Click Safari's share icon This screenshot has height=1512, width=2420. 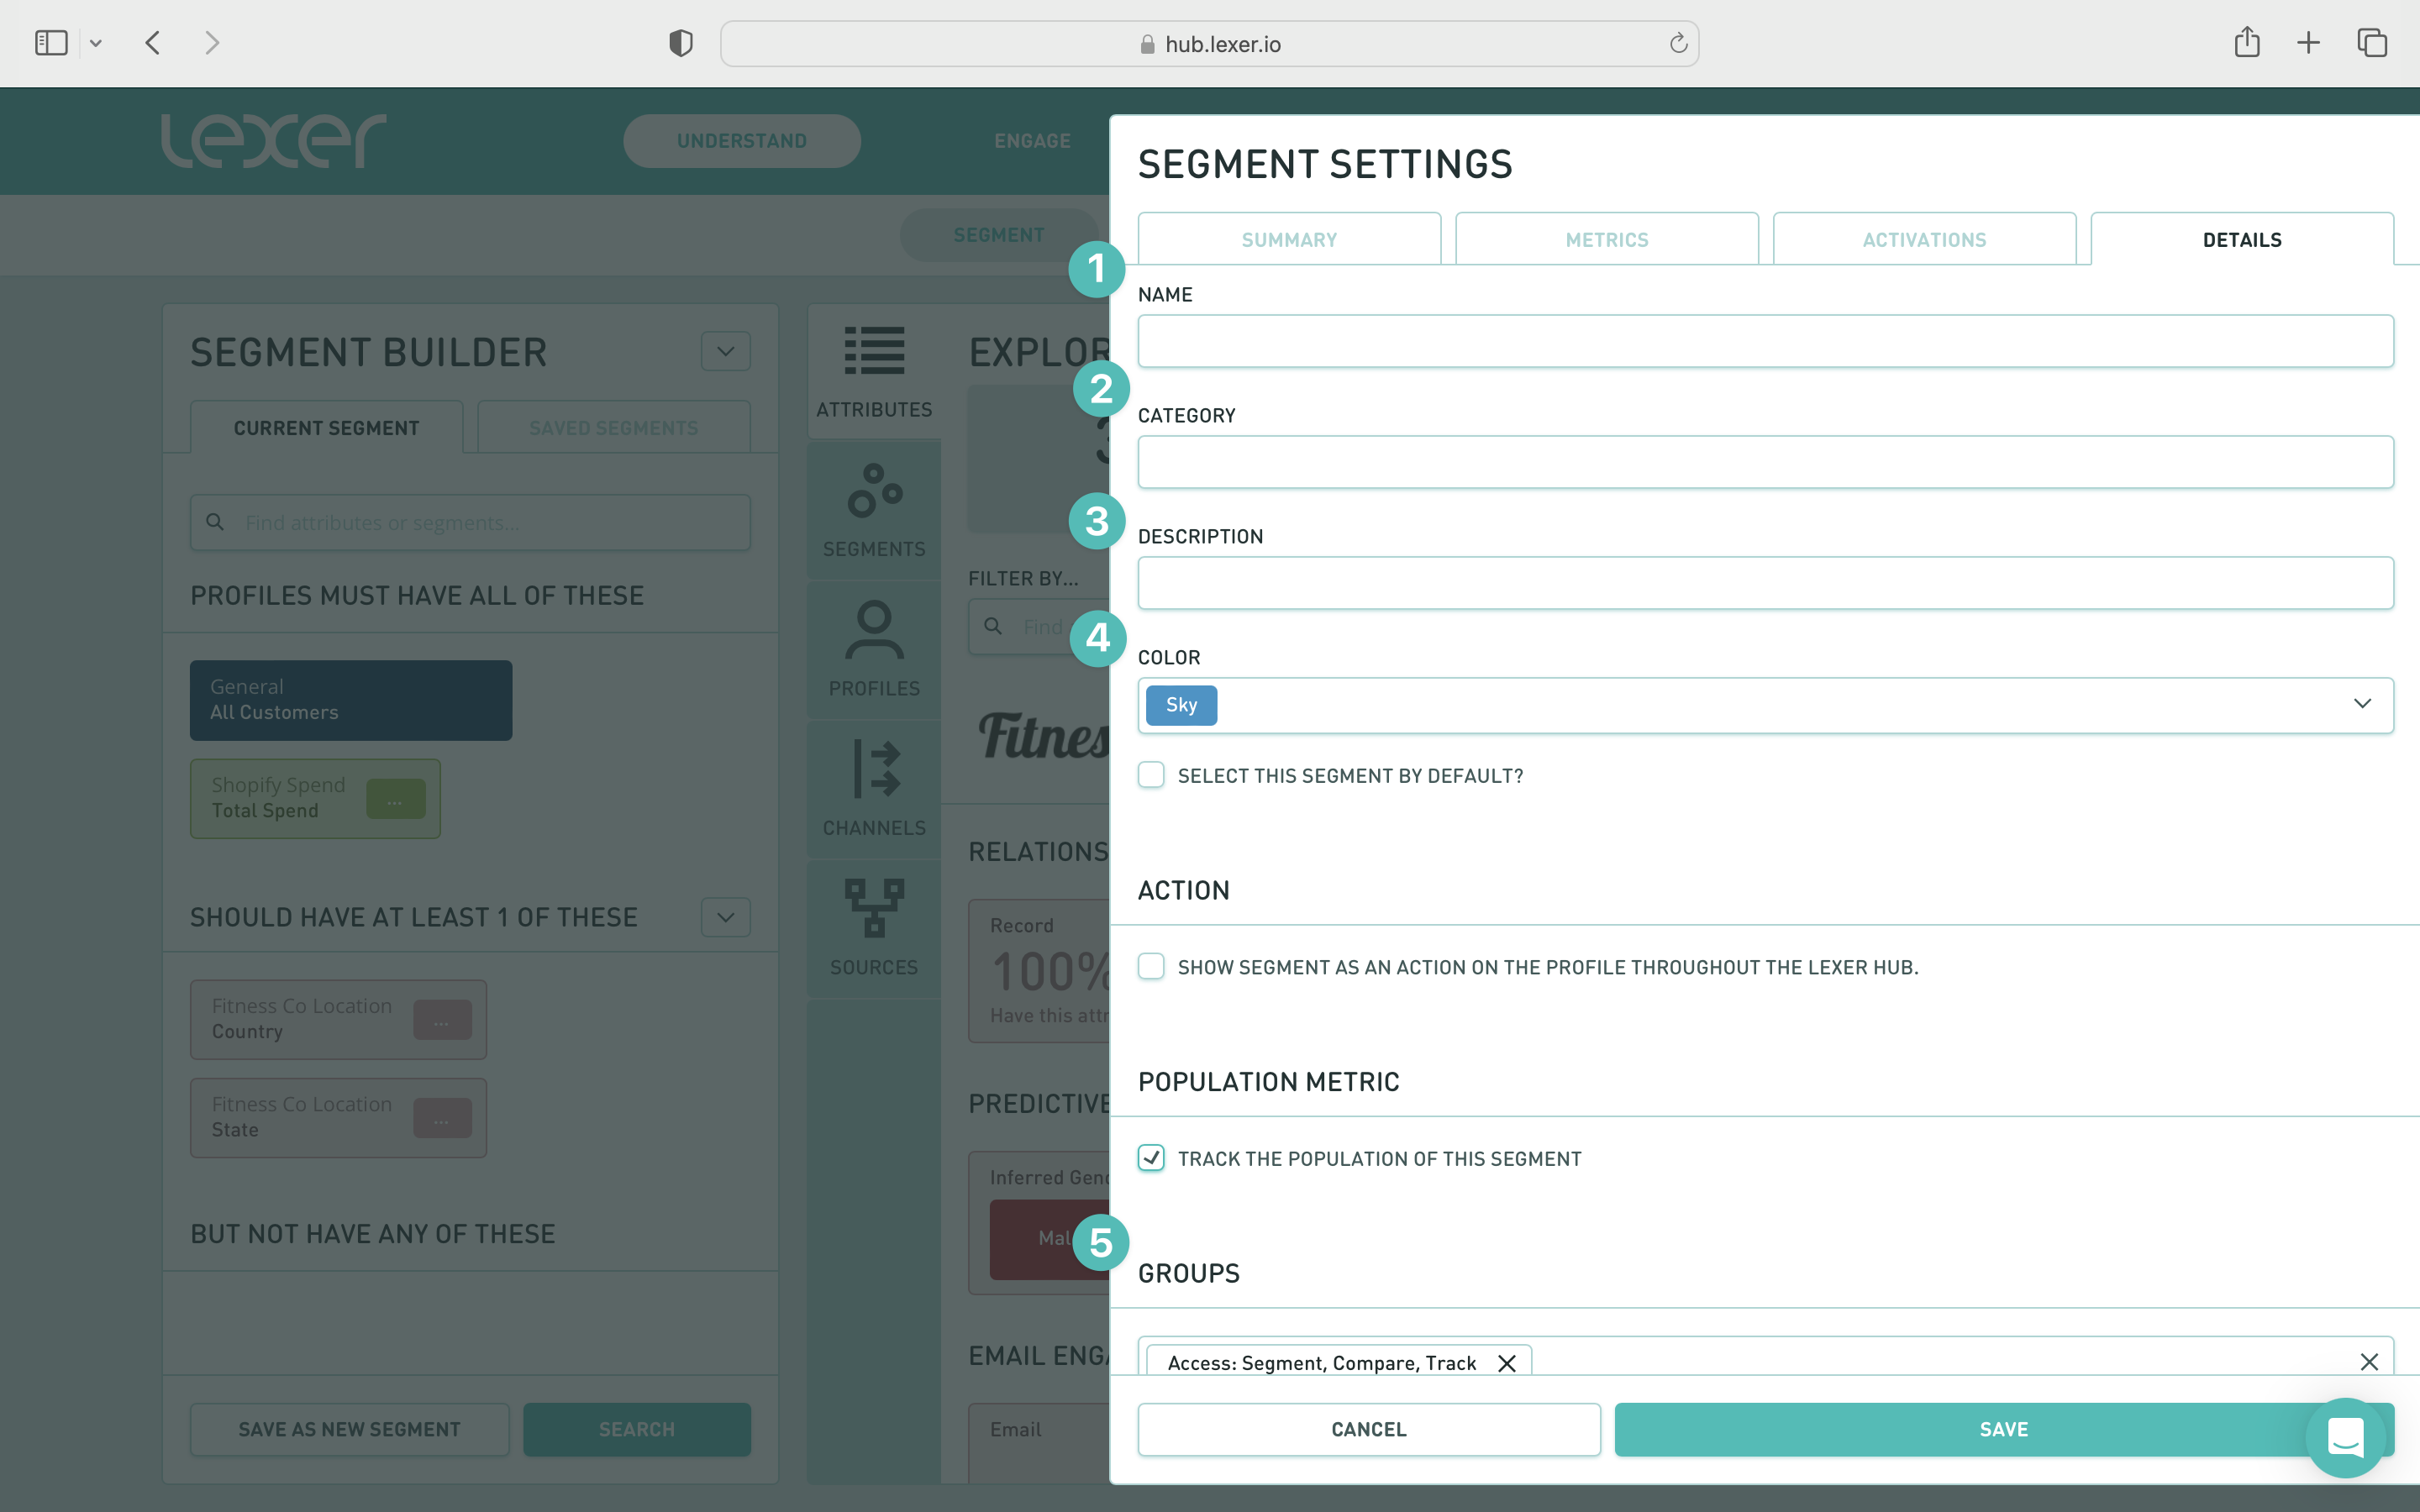click(x=2247, y=43)
